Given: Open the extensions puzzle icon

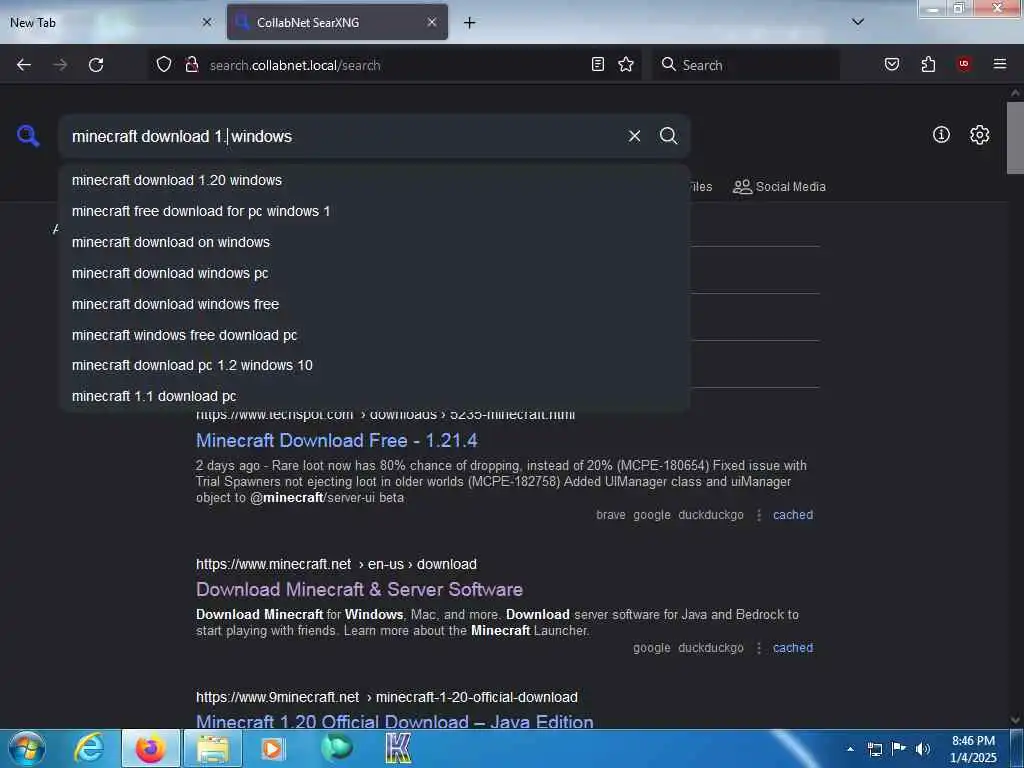Looking at the screenshot, I should [928, 64].
